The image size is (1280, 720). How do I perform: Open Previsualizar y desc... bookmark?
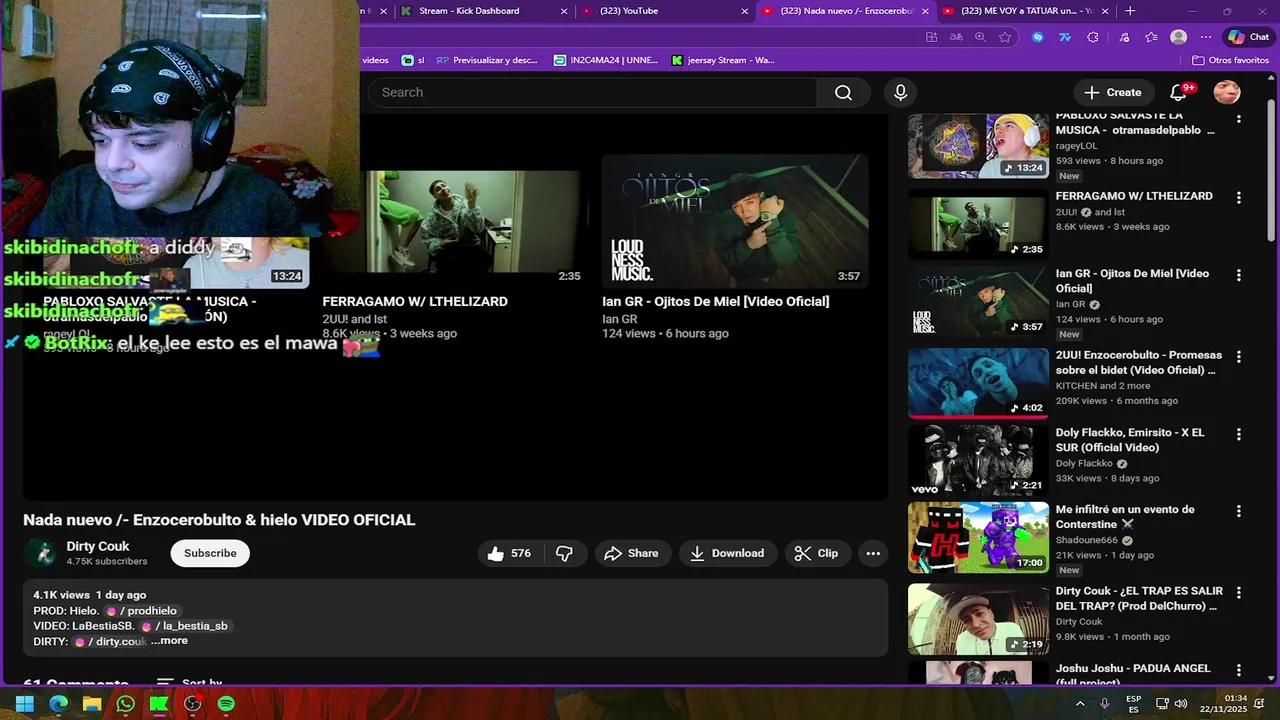point(487,60)
